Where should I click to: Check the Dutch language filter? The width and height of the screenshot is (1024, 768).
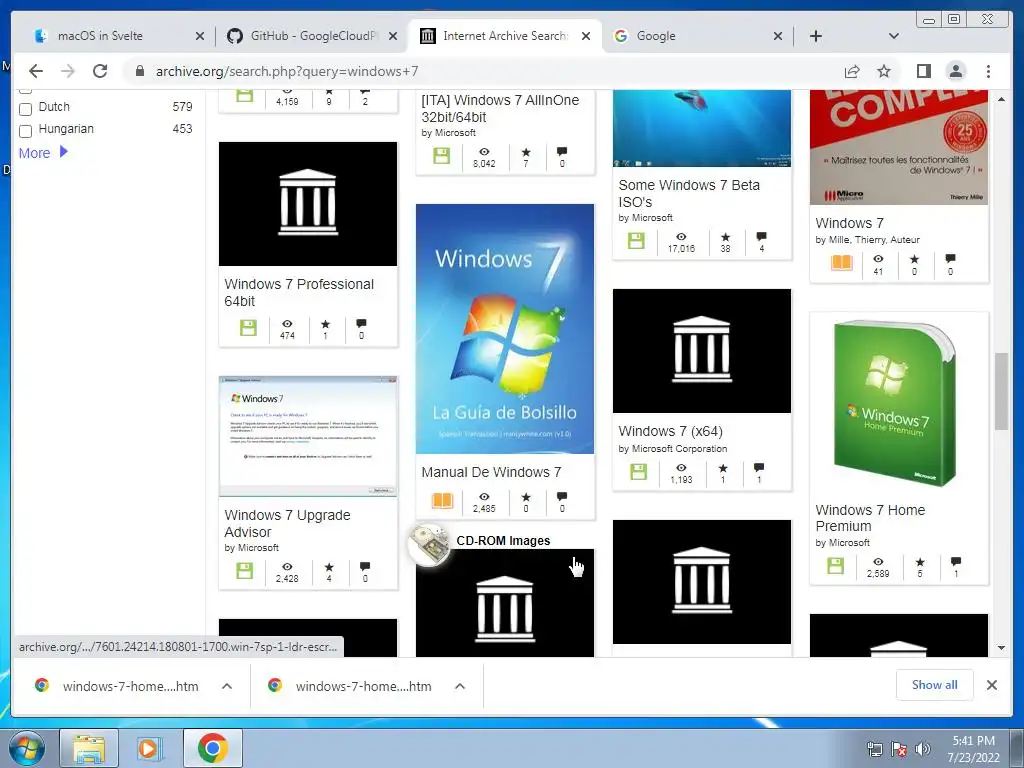(x=25, y=108)
